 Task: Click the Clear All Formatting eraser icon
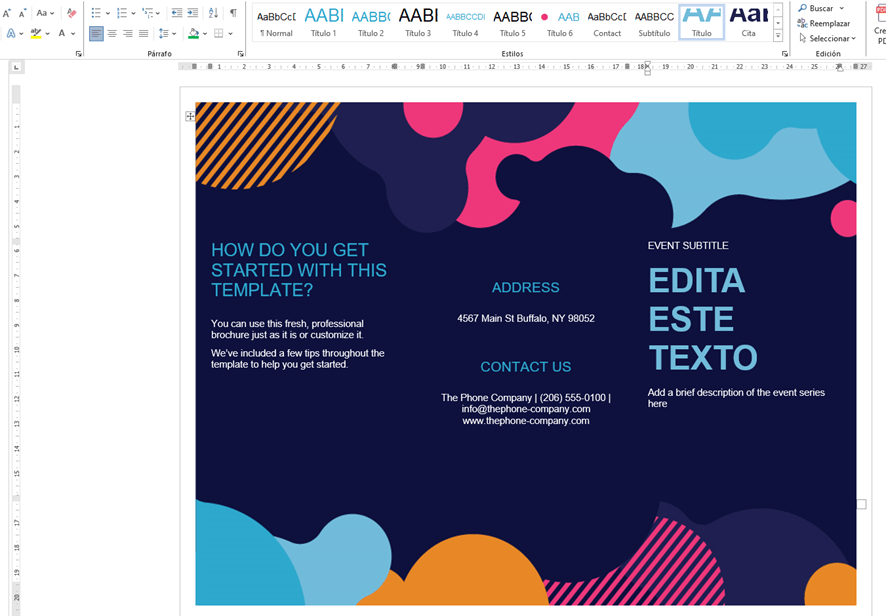71,13
